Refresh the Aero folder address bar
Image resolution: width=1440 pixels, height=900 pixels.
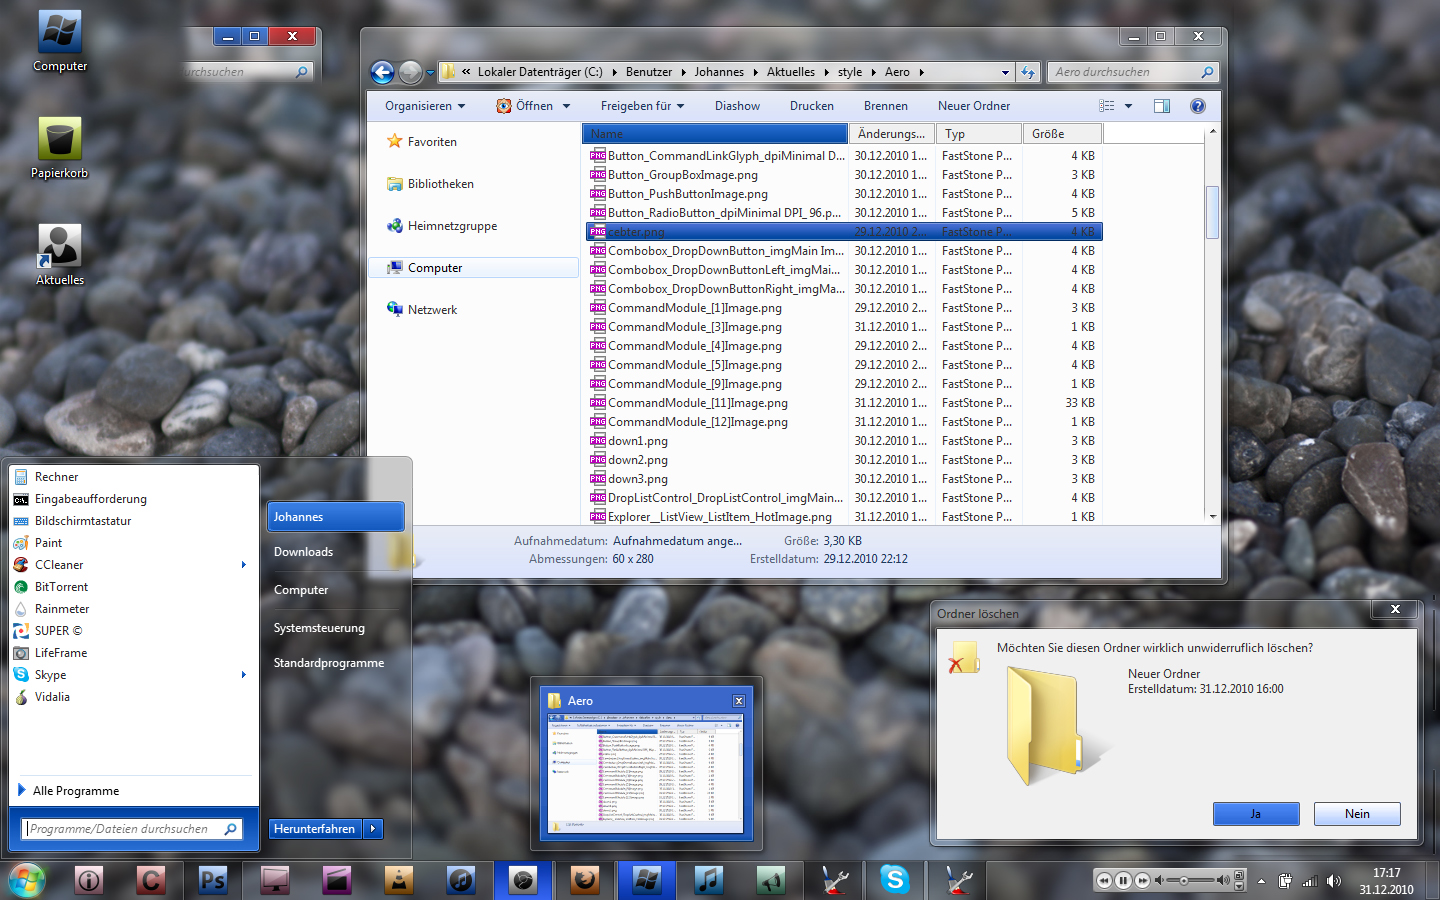pyautogui.click(x=1027, y=72)
